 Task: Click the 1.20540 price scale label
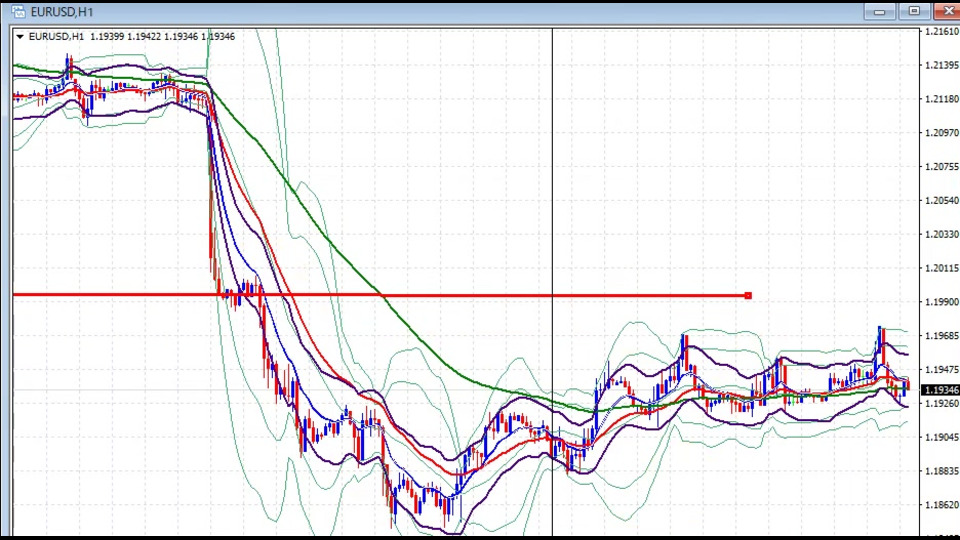[x=942, y=200]
